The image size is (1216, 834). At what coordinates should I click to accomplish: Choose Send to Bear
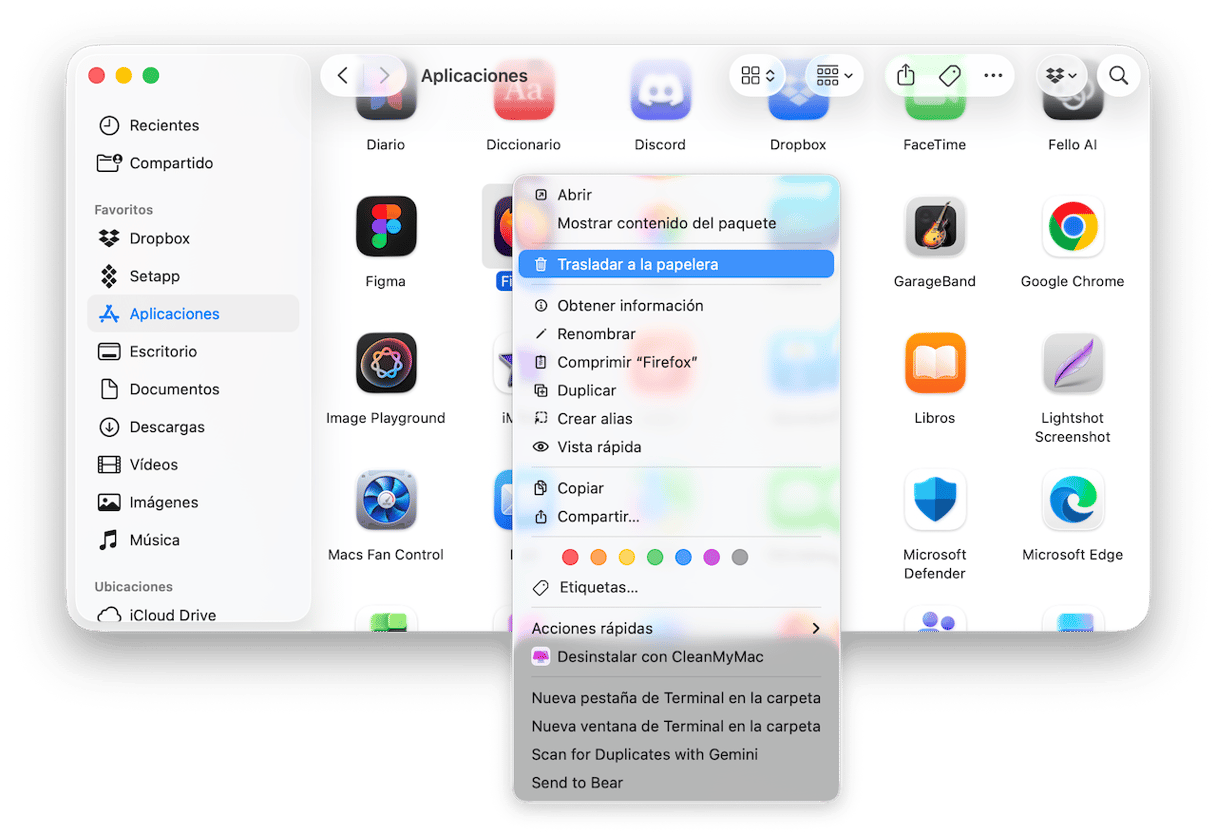(x=676, y=782)
